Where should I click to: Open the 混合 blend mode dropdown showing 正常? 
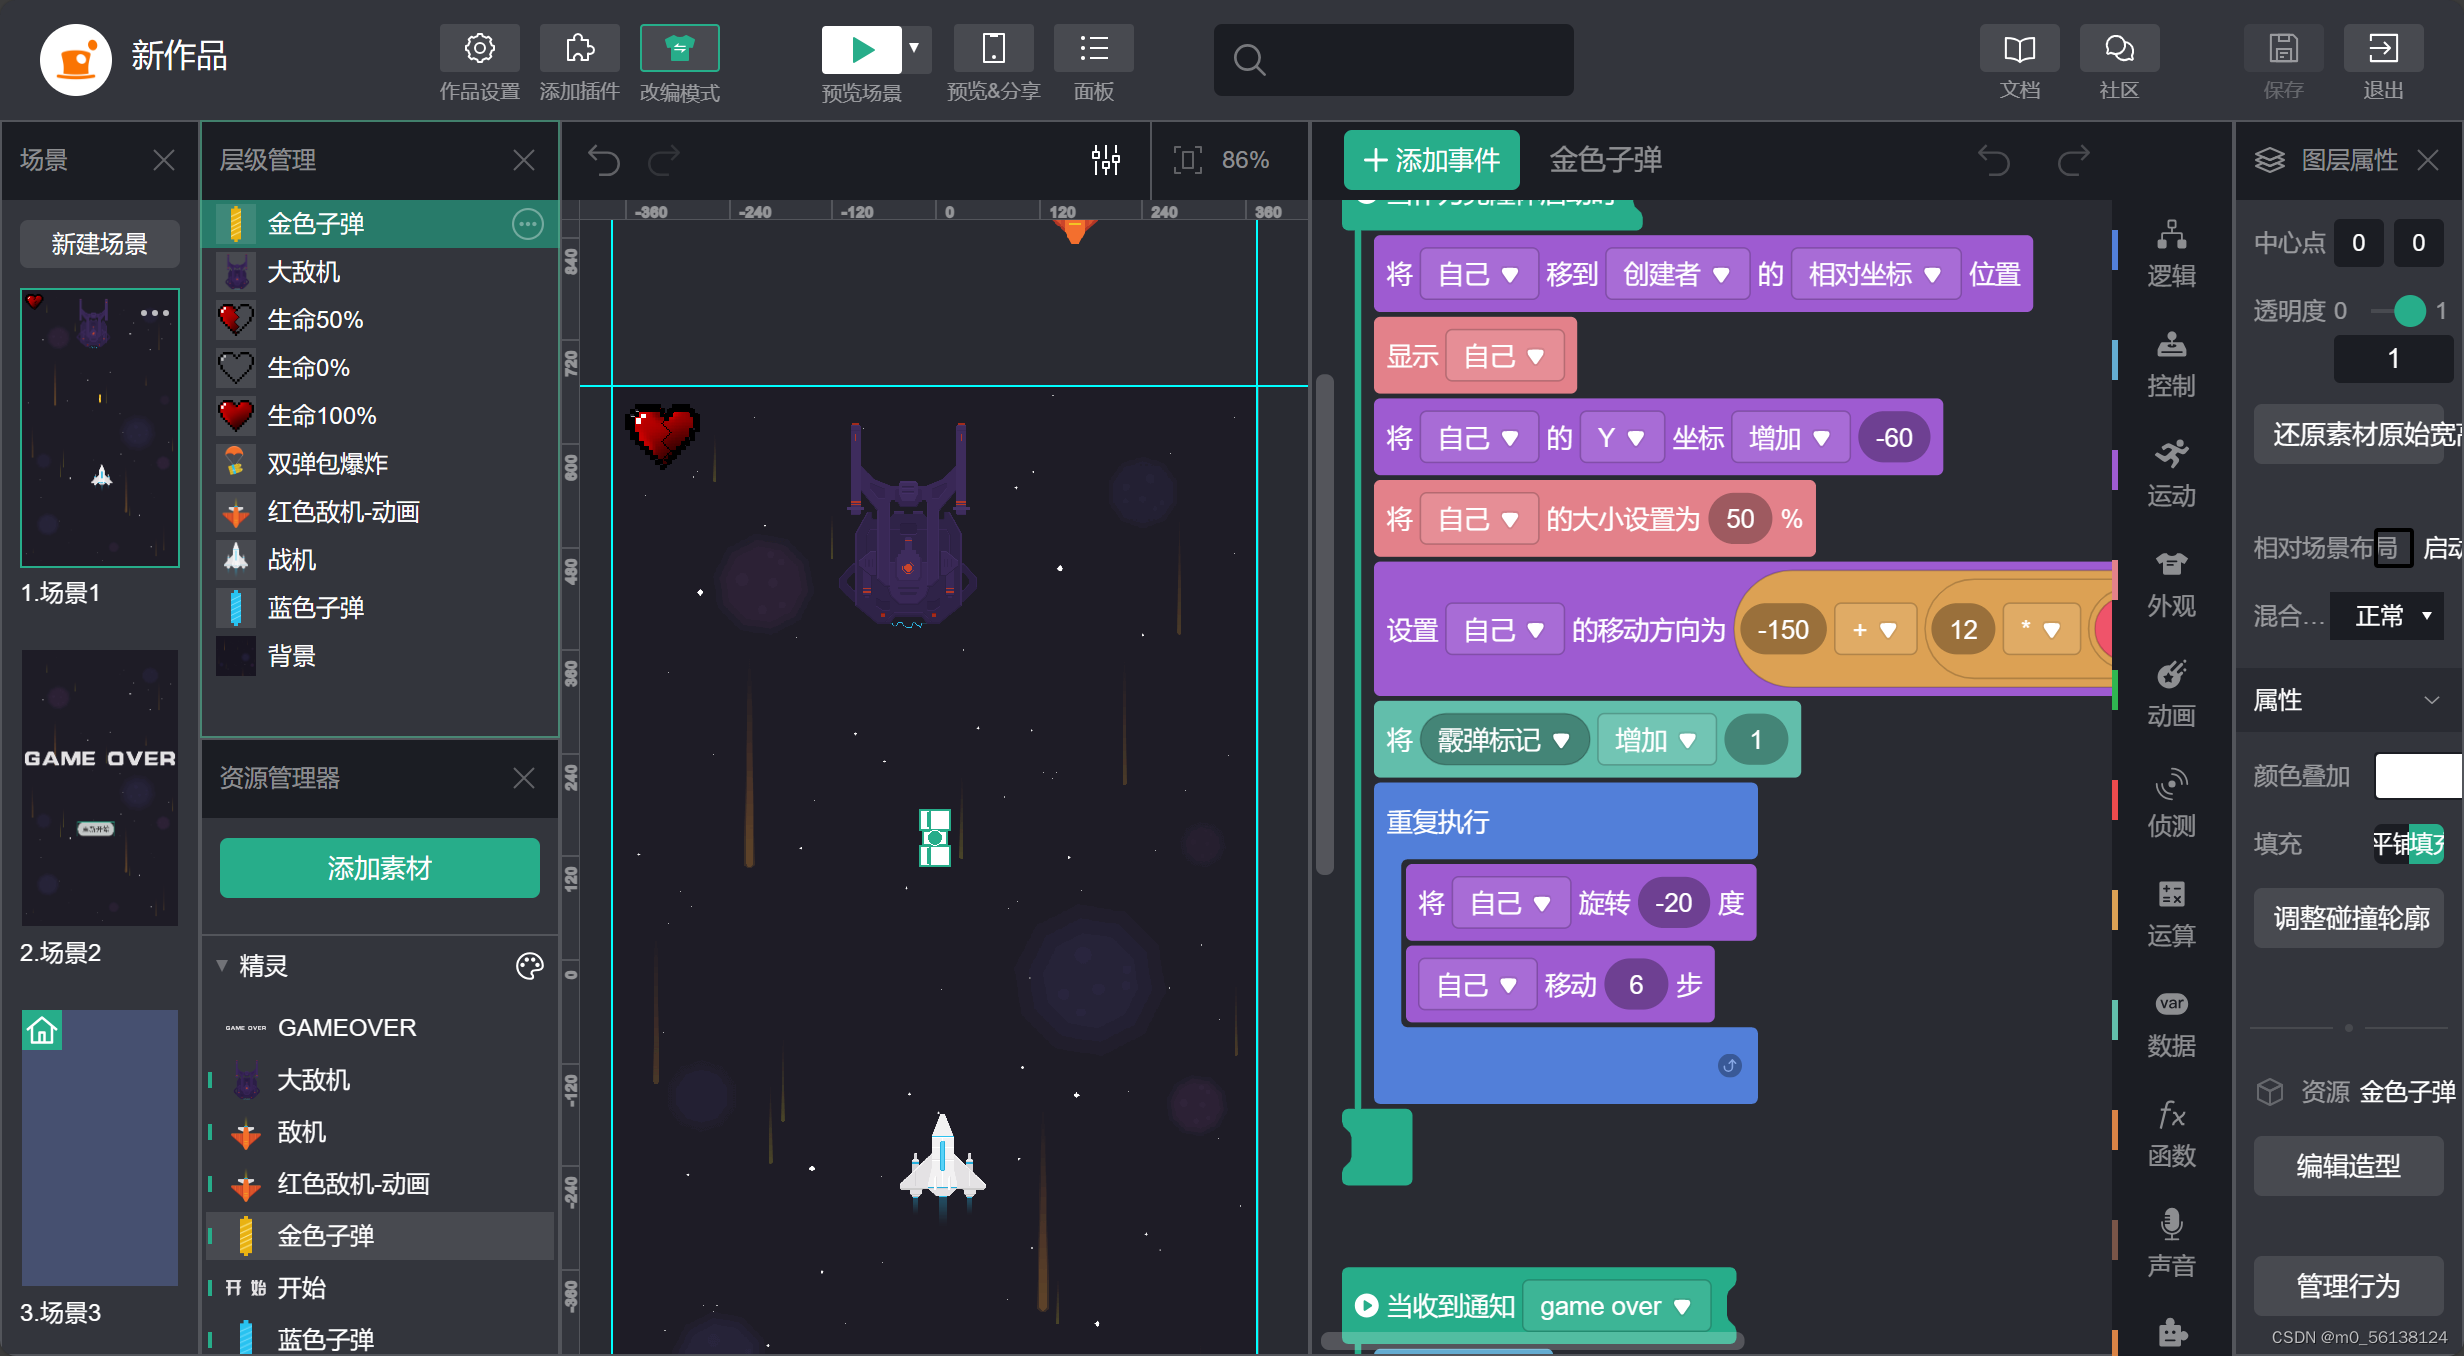tap(2387, 616)
